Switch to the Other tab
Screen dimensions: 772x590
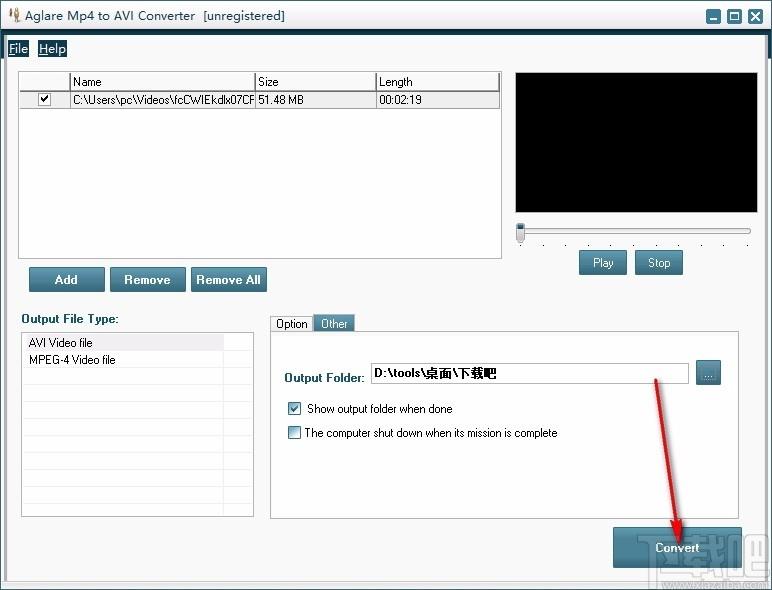click(334, 324)
